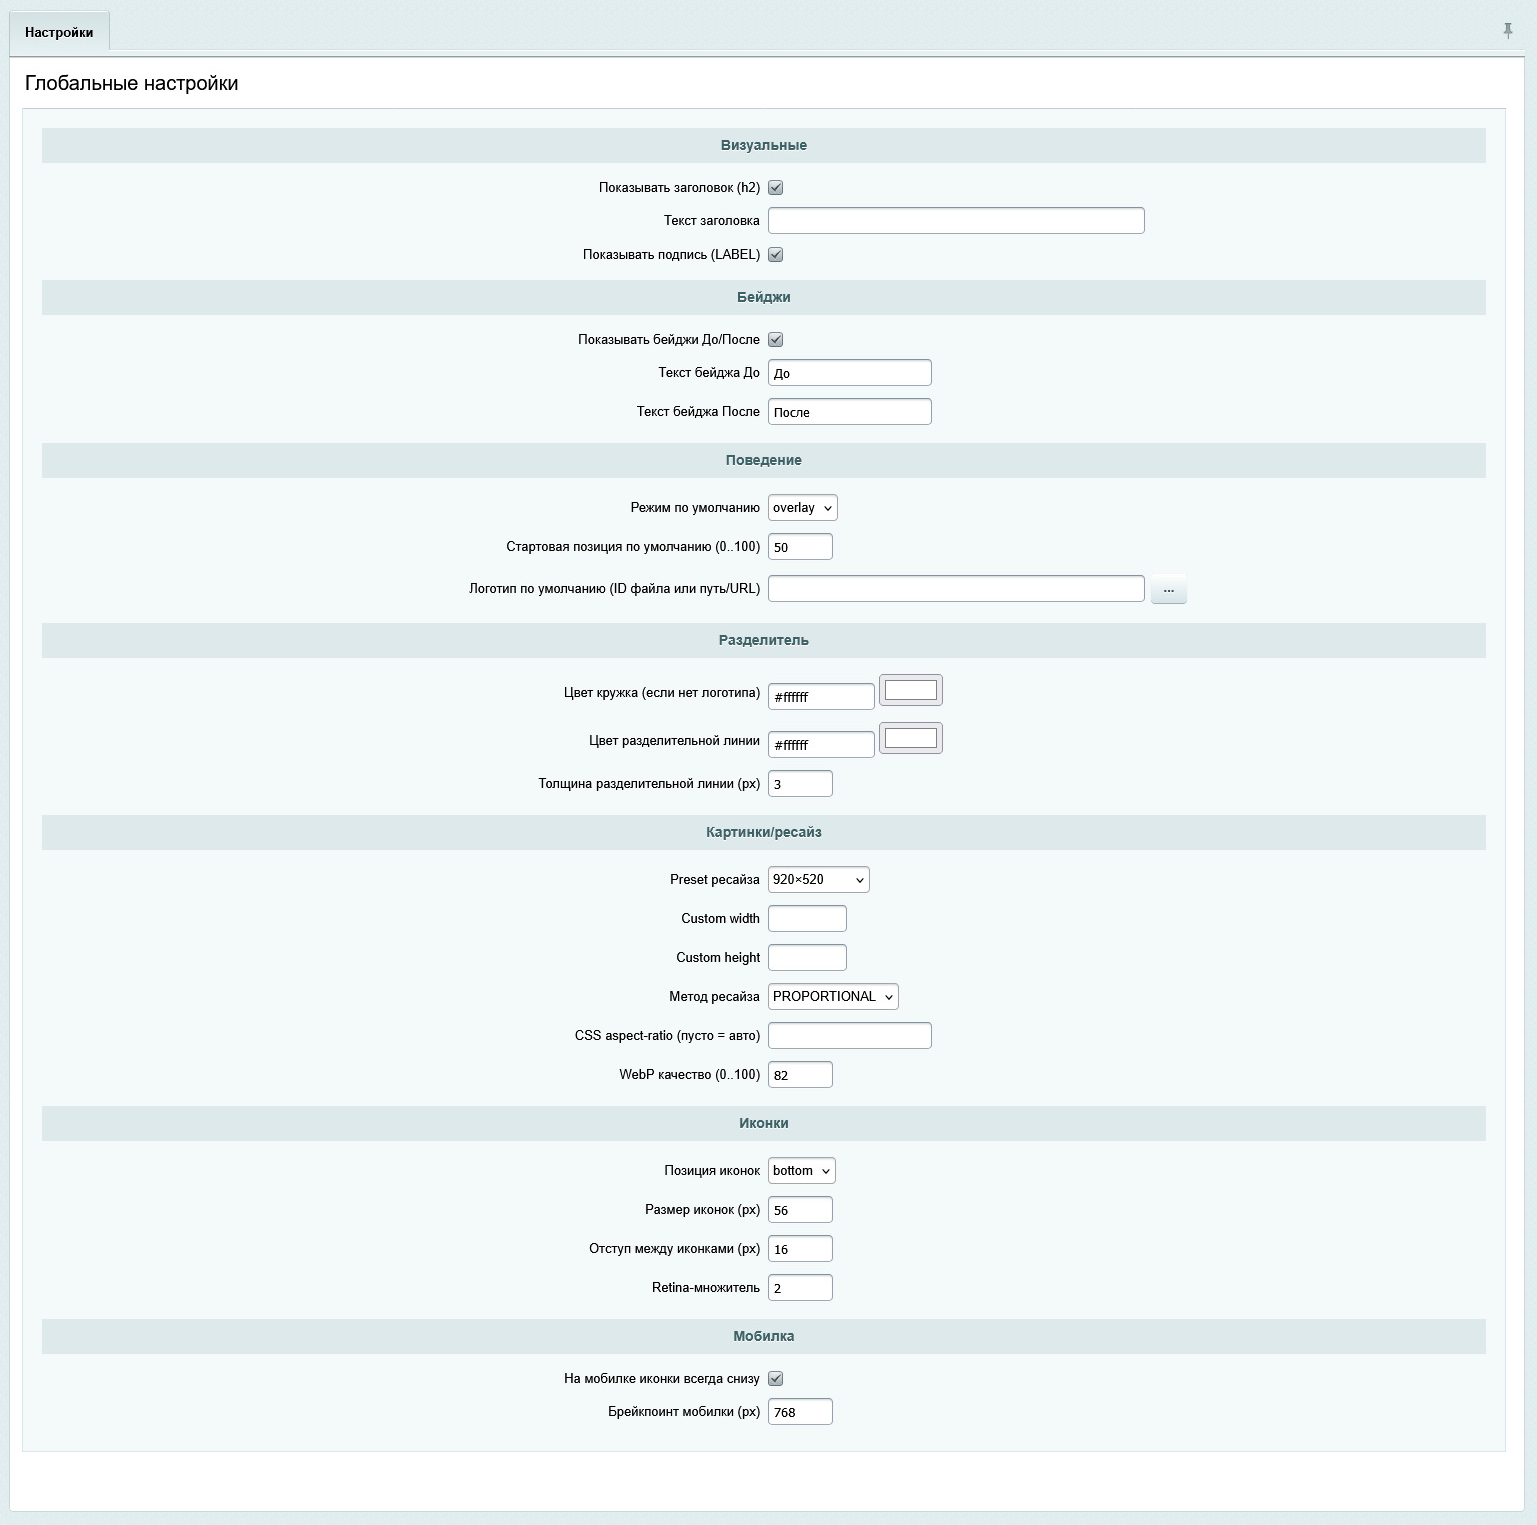Expand the Preset ресайза dropdown
Image resolution: width=1537 pixels, height=1525 pixels.
[818, 880]
